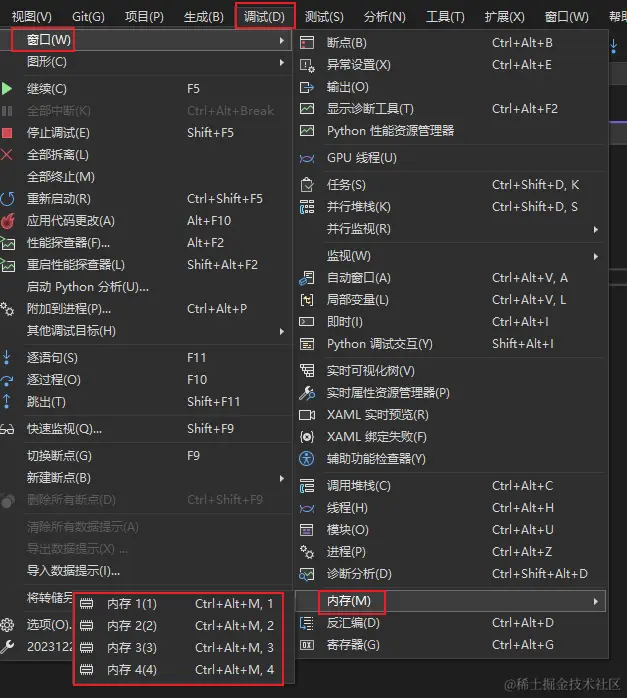
Task: Open 即时(I) immediate window
Action: (x=344, y=322)
